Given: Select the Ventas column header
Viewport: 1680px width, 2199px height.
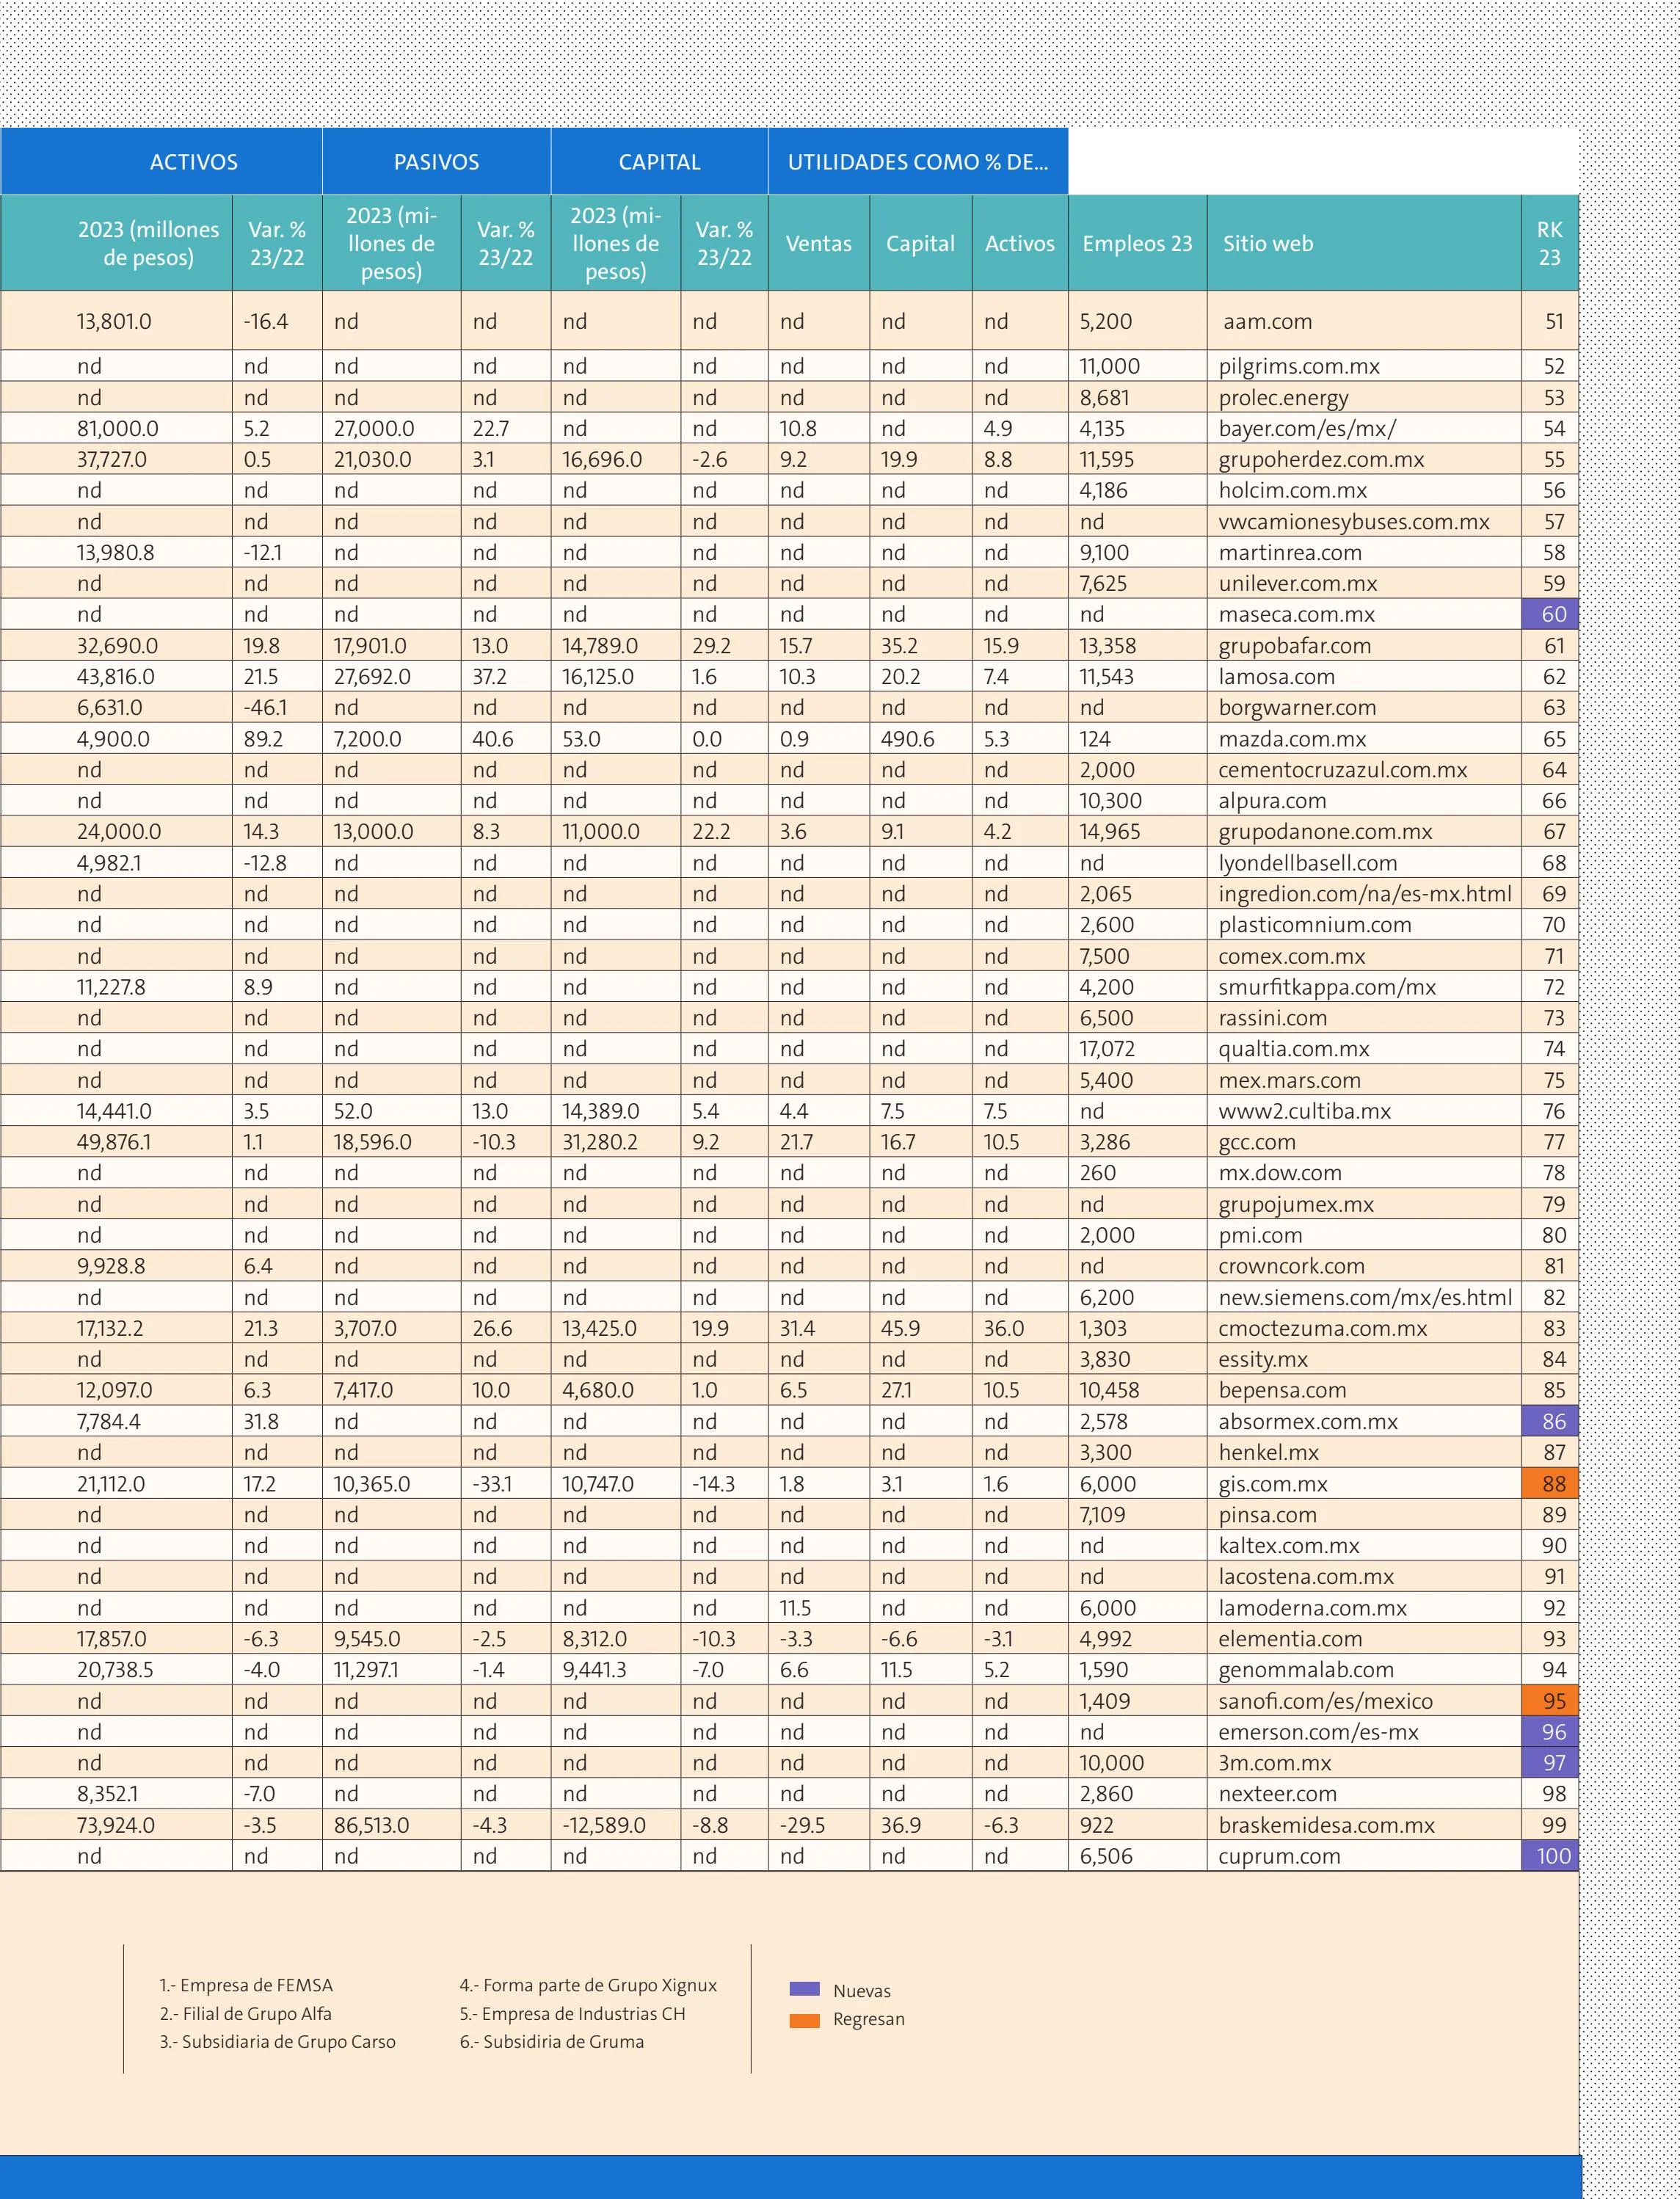Looking at the screenshot, I should click(819, 244).
